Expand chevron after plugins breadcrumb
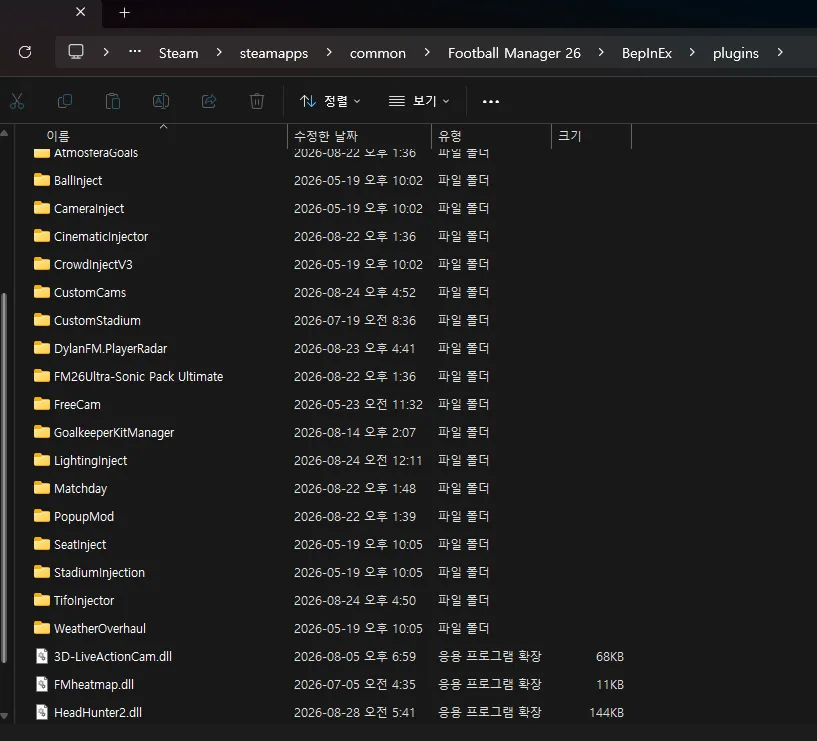Image resolution: width=817 pixels, height=741 pixels. click(779, 52)
